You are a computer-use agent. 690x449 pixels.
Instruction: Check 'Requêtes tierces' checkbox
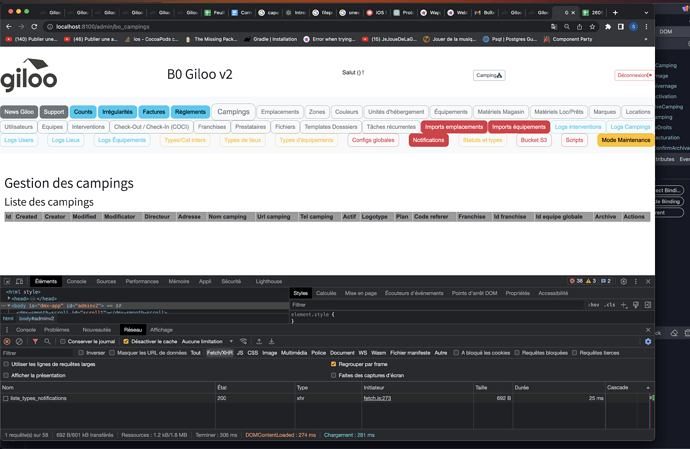coord(574,353)
